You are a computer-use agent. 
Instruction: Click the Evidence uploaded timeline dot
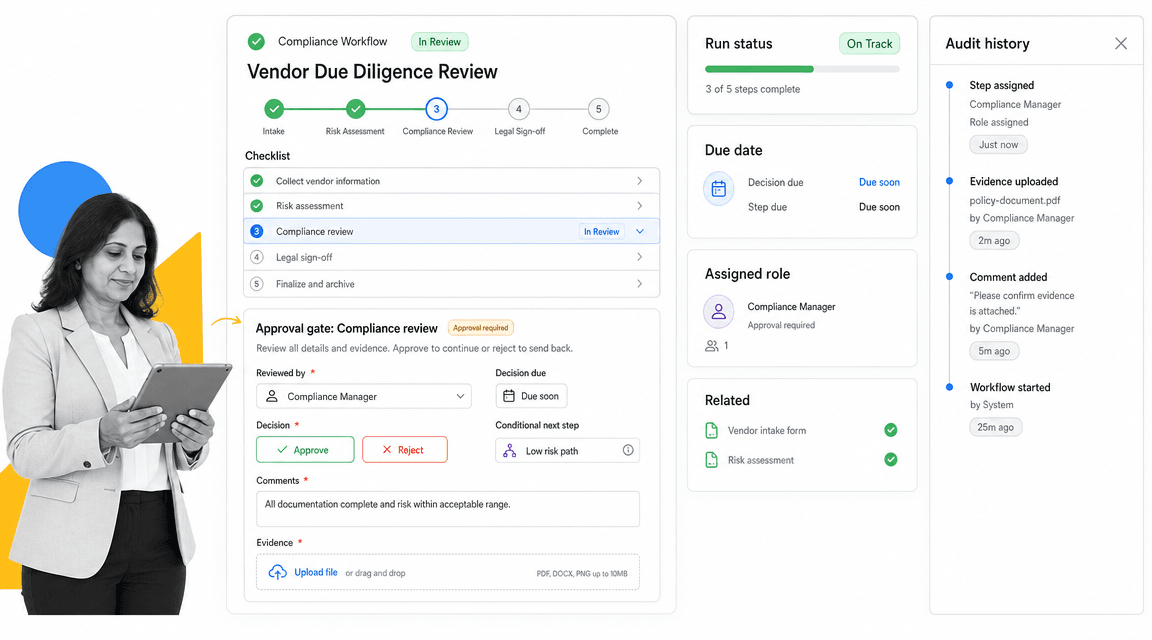pos(949,181)
